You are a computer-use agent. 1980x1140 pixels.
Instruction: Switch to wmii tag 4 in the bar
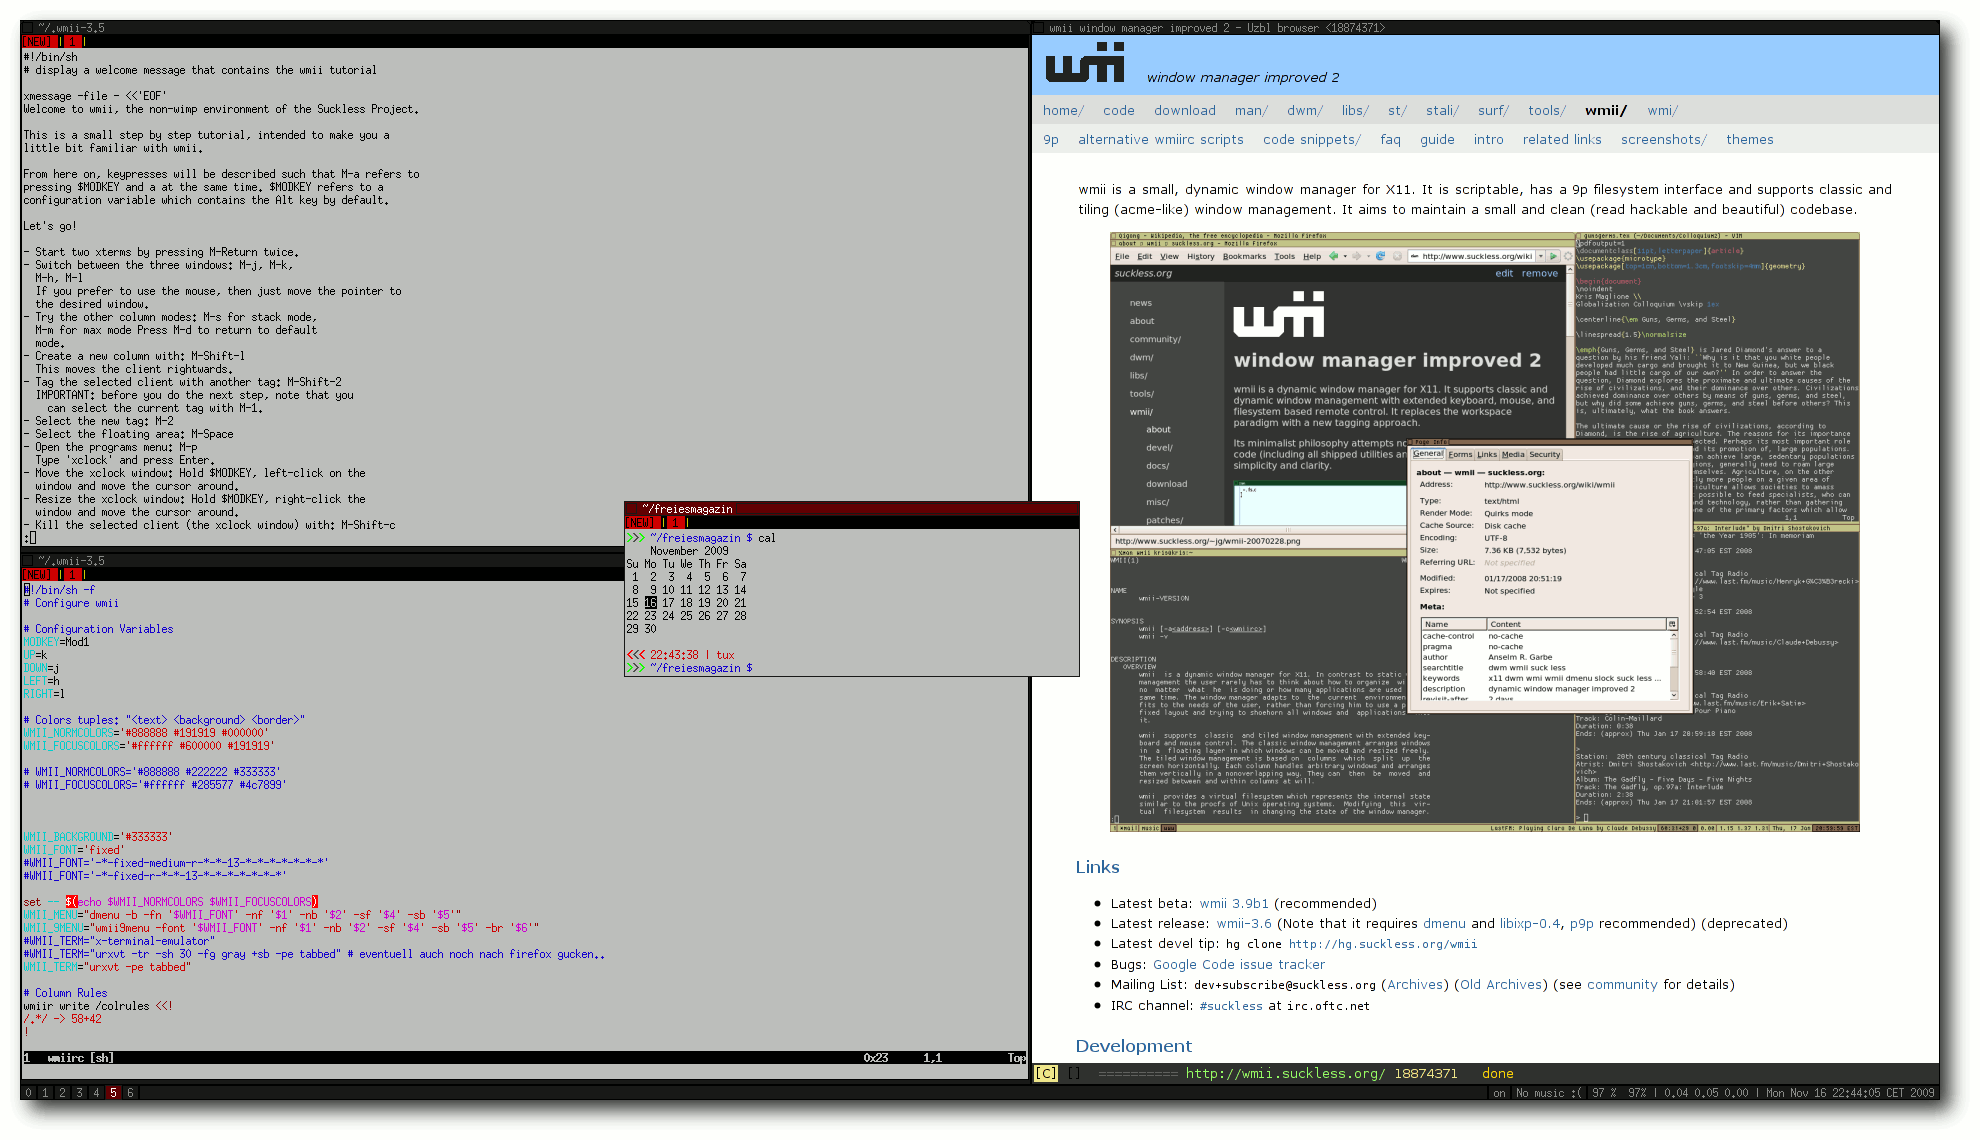[x=96, y=1093]
